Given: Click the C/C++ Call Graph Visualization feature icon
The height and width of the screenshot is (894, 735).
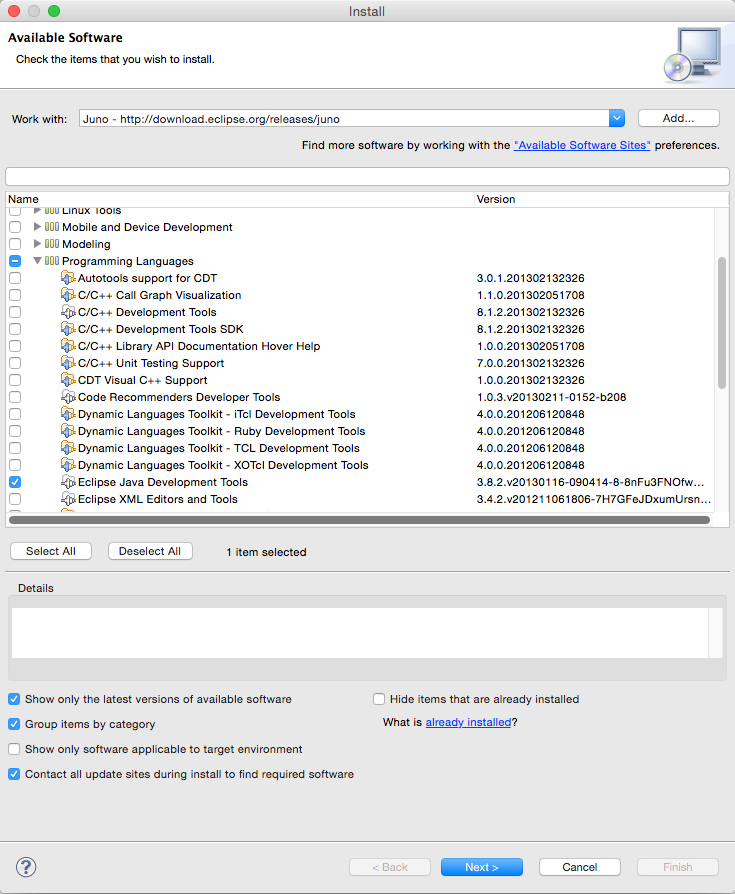Looking at the screenshot, I should (68, 295).
